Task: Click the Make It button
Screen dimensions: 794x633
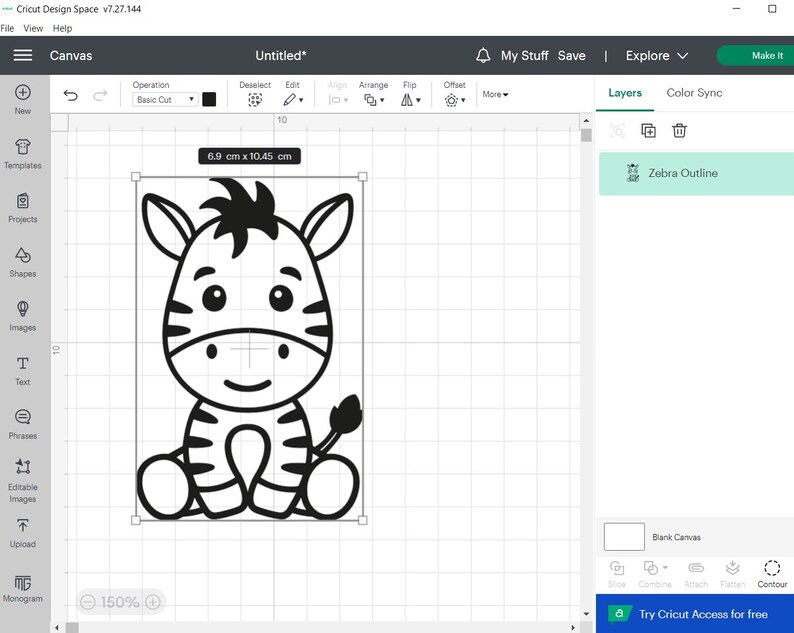Action: click(756, 55)
